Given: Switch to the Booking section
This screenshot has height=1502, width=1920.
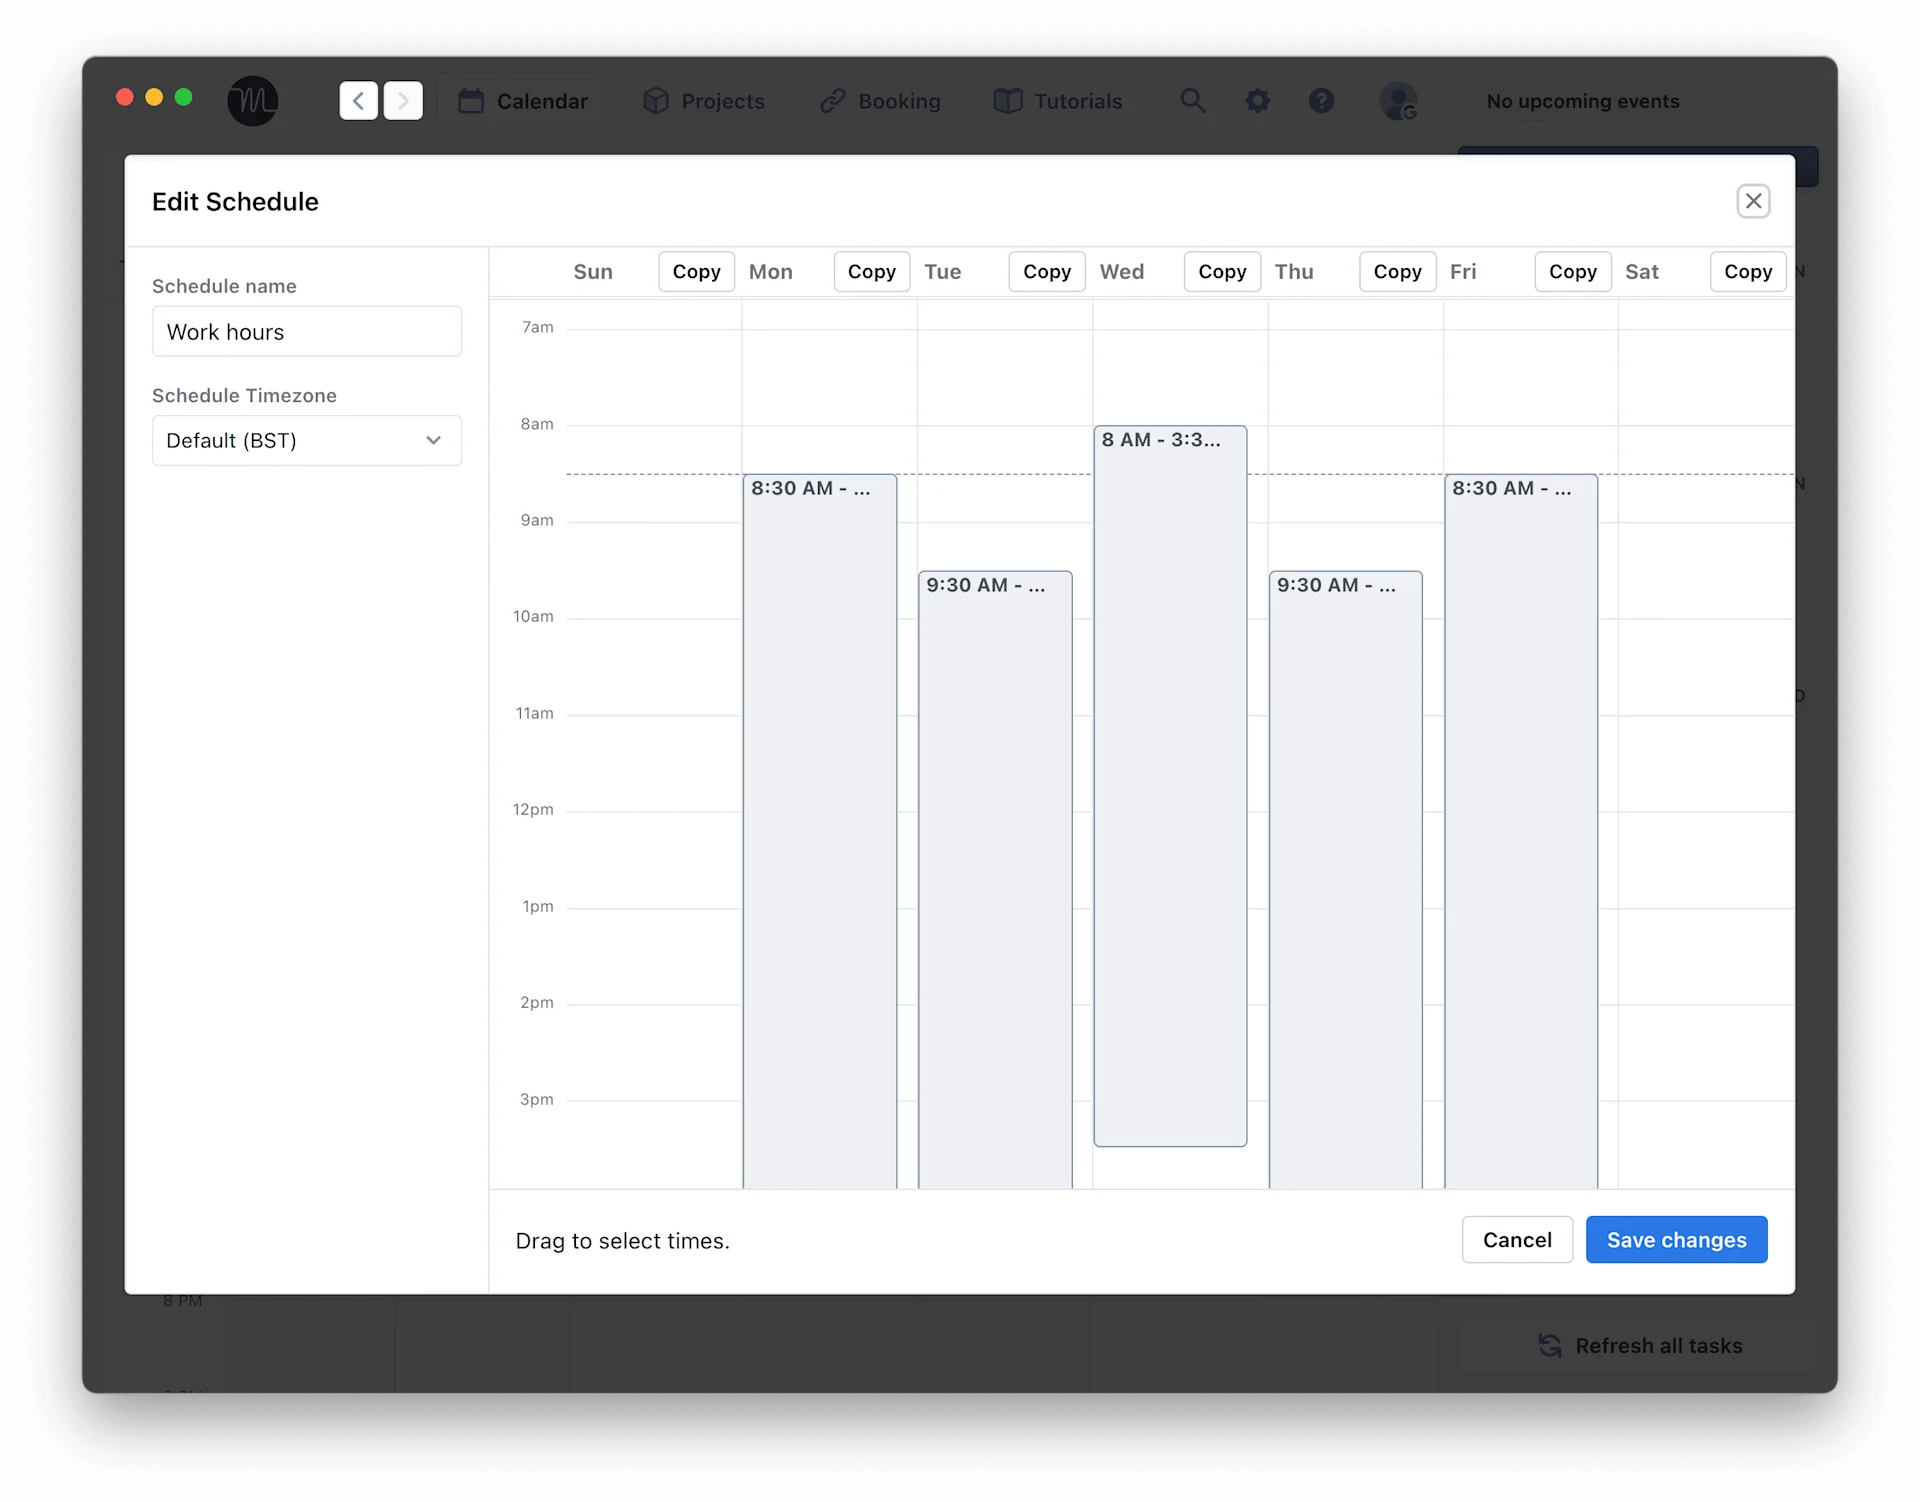Looking at the screenshot, I should tap(881, 101).
